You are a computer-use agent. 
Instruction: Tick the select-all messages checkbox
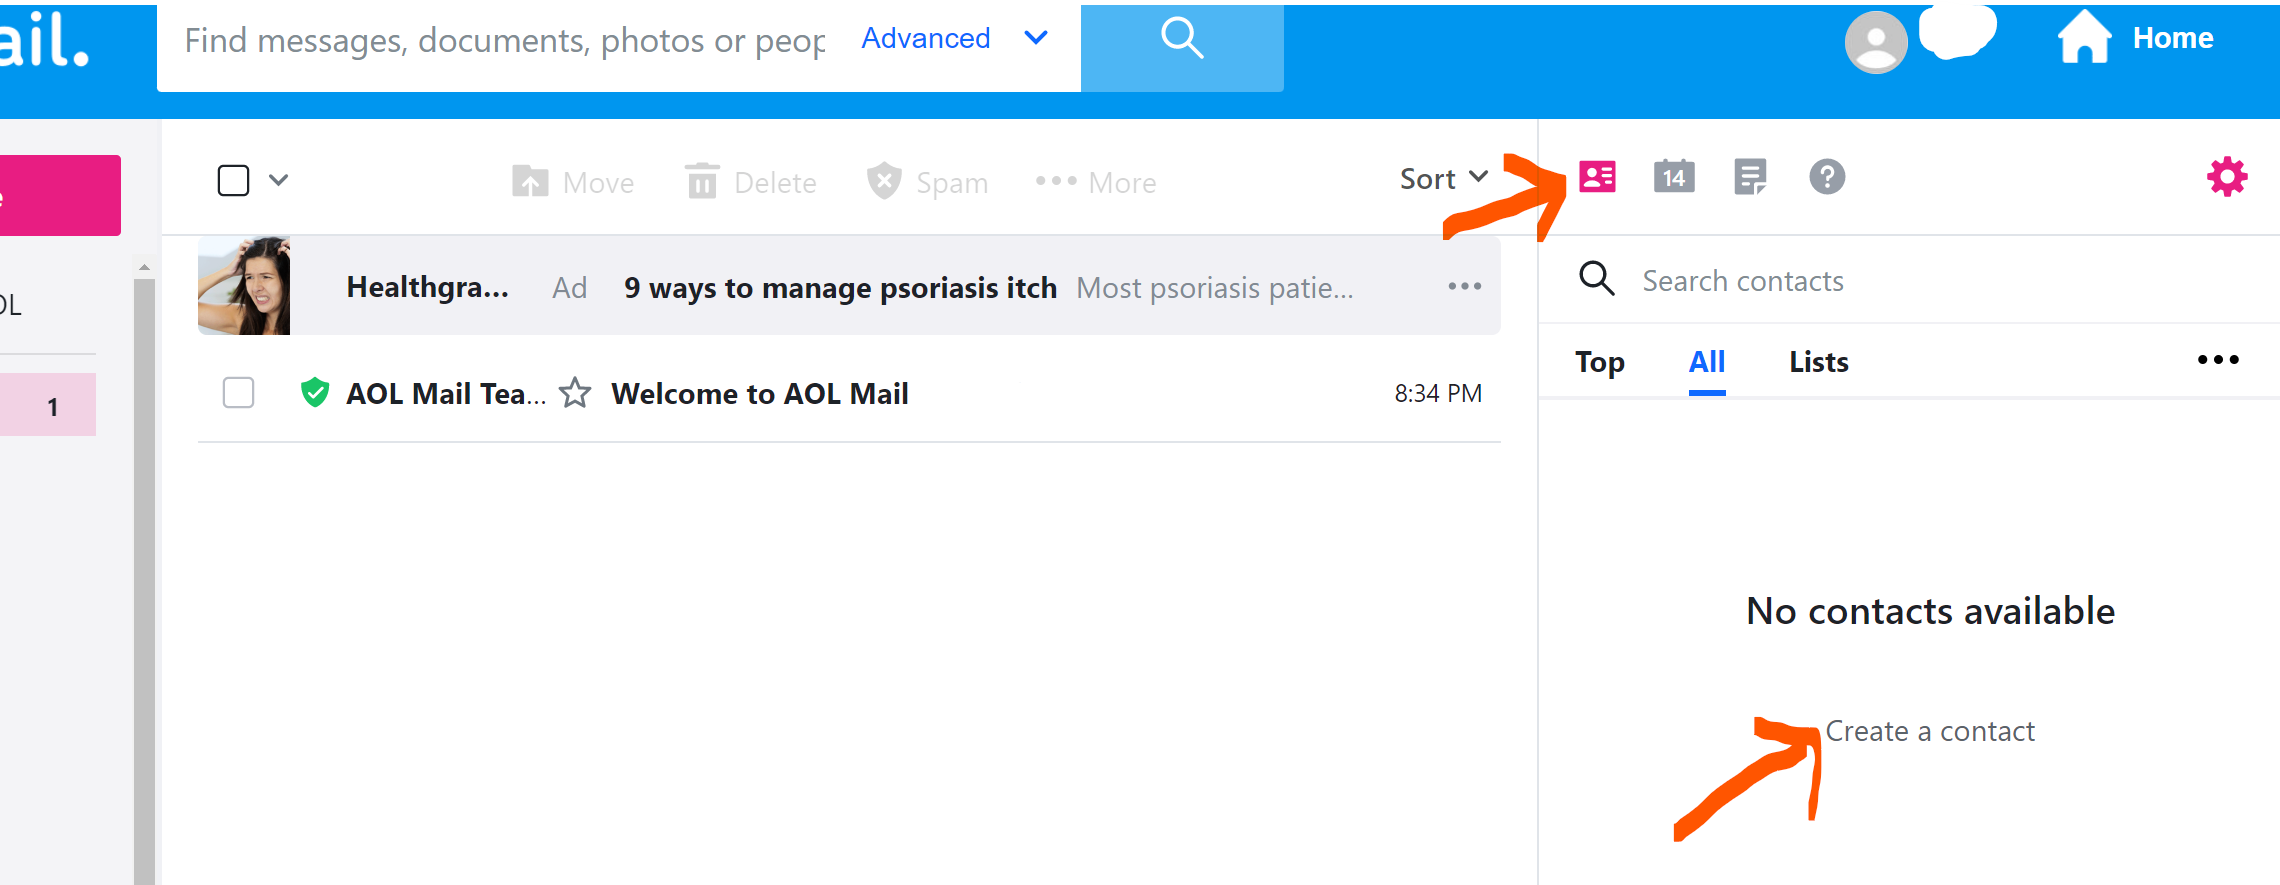coord(233,181)
